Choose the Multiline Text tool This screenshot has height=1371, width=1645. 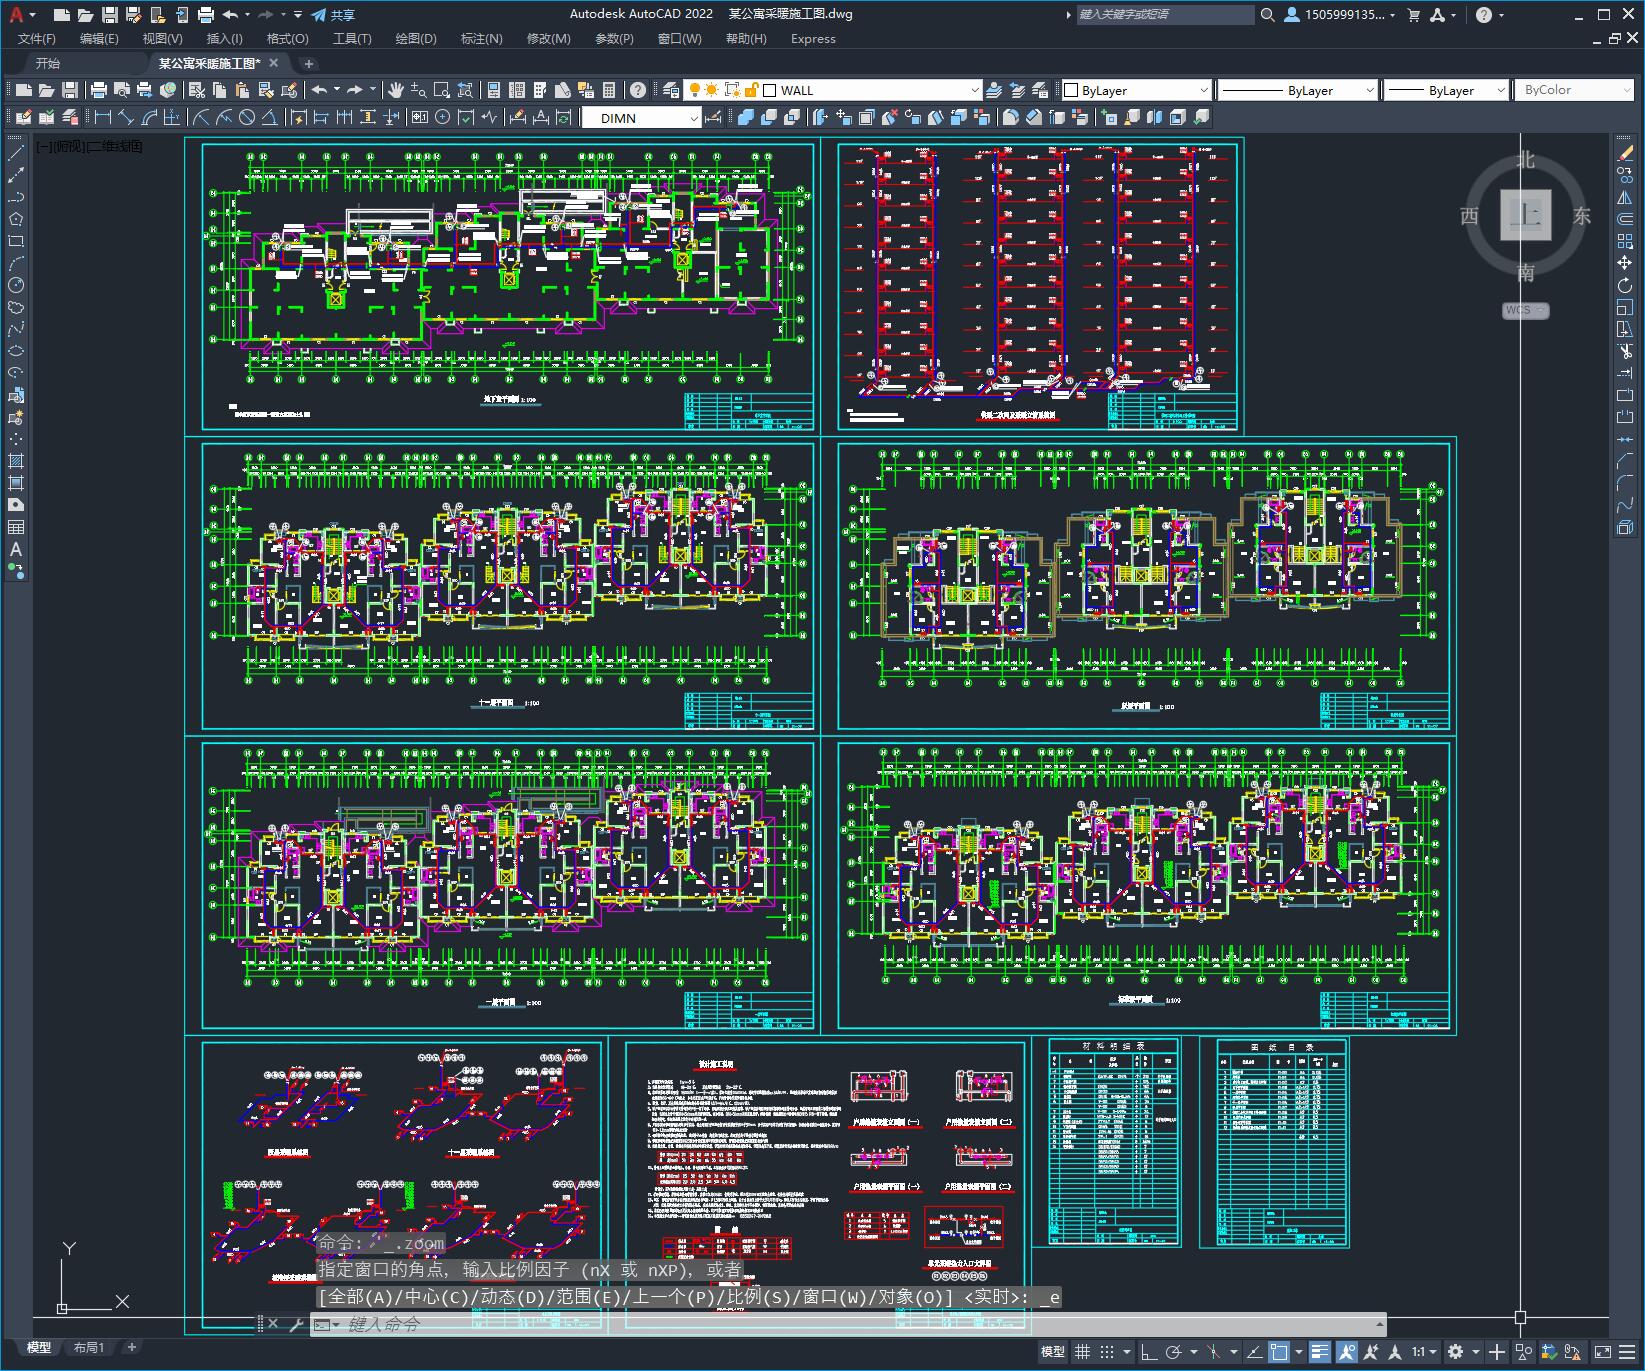(x=16, y=549)
